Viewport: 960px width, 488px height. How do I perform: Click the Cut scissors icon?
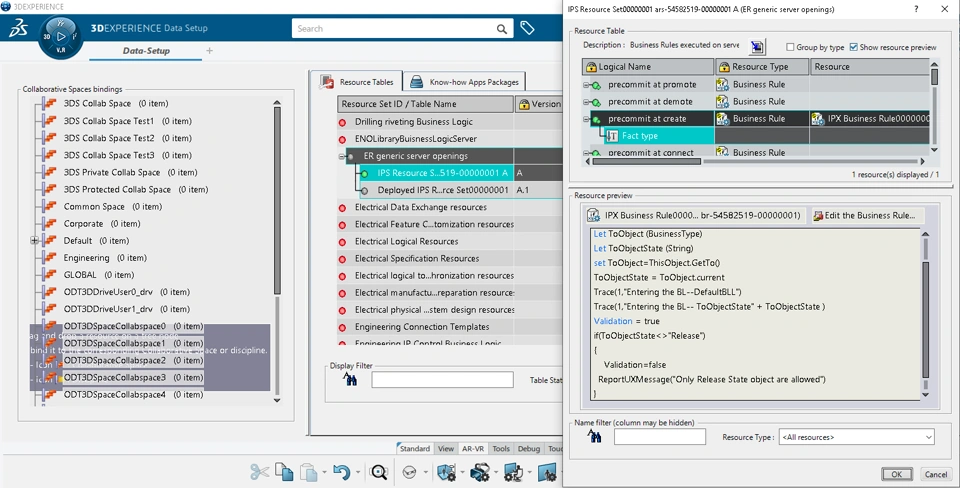click(x=260, y=471)
